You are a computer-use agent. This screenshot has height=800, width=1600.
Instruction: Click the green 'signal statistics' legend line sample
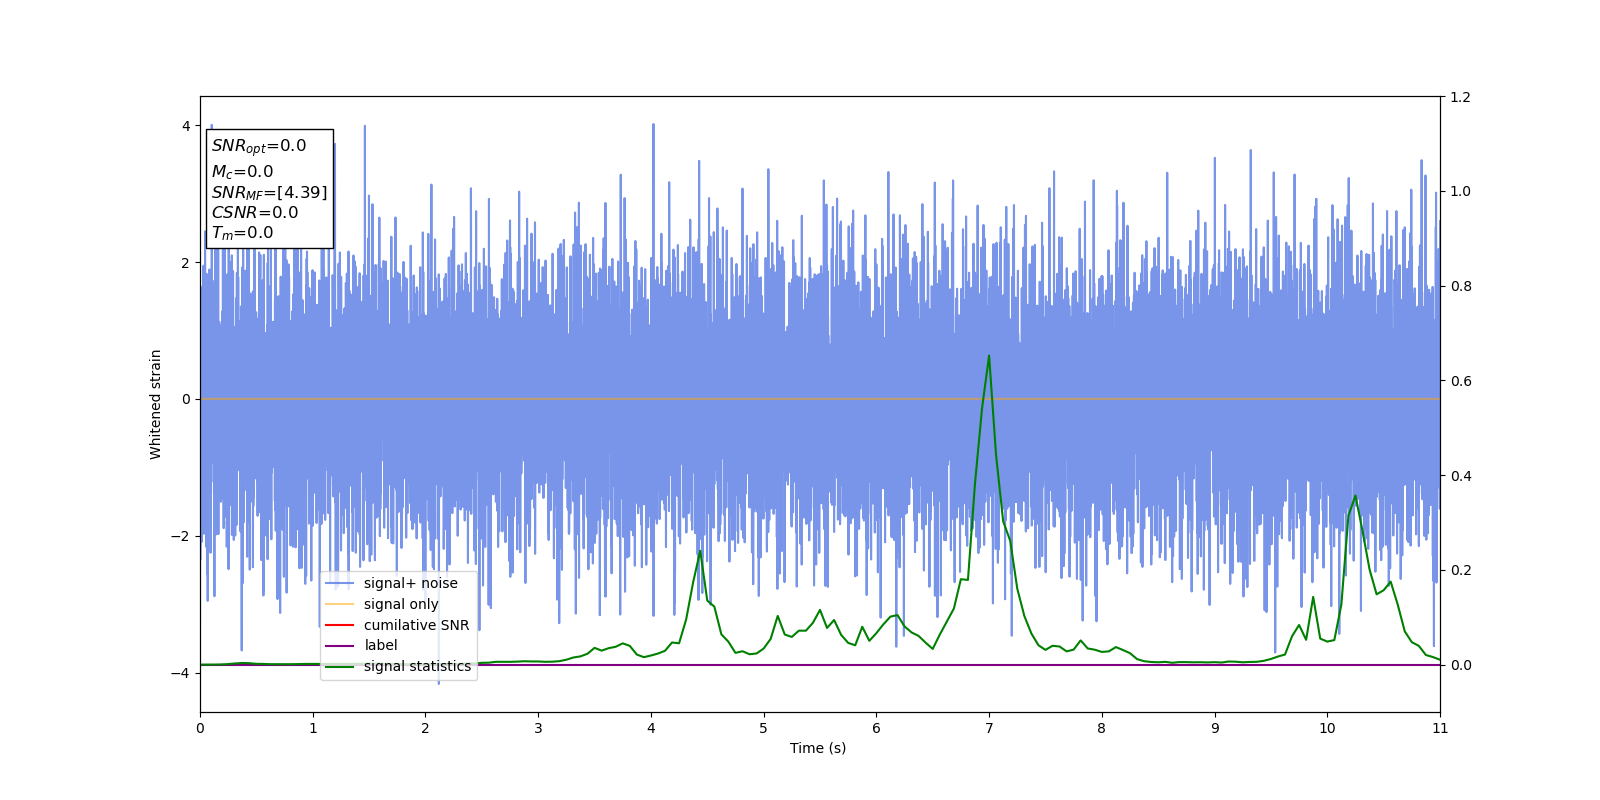(x=340, y=667)
